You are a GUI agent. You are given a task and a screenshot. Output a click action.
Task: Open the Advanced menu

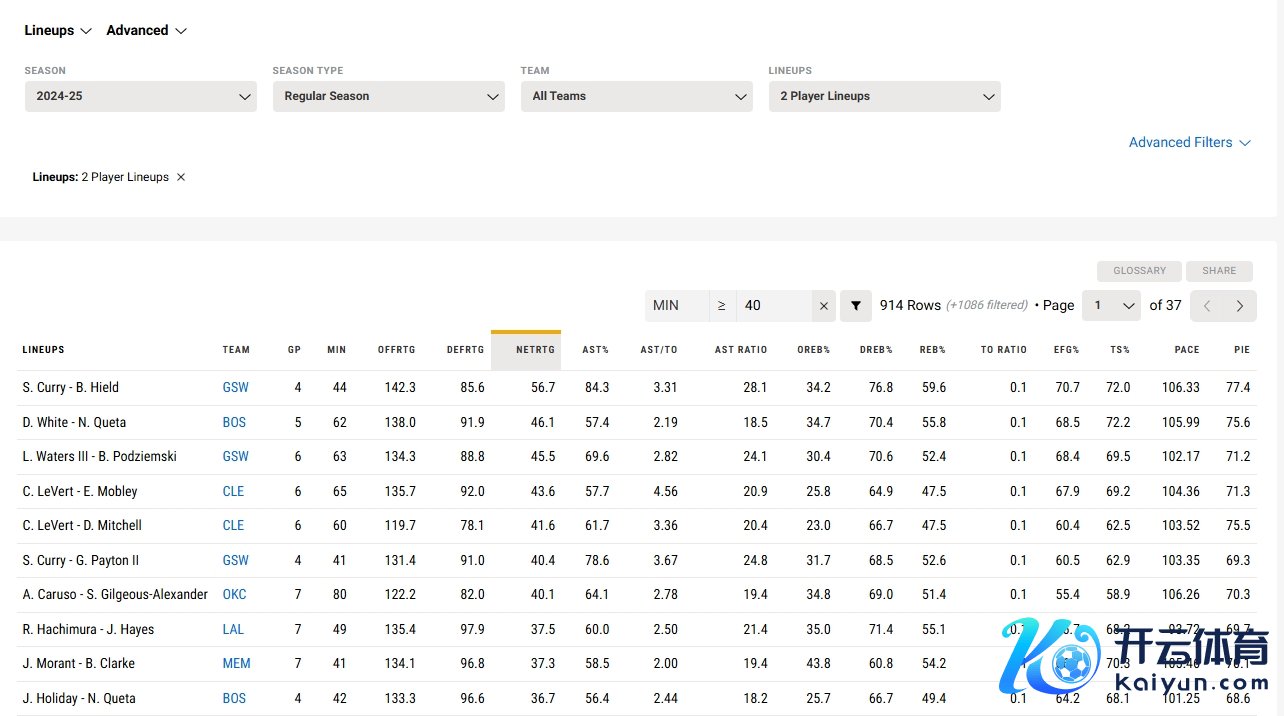click(146, 30)
